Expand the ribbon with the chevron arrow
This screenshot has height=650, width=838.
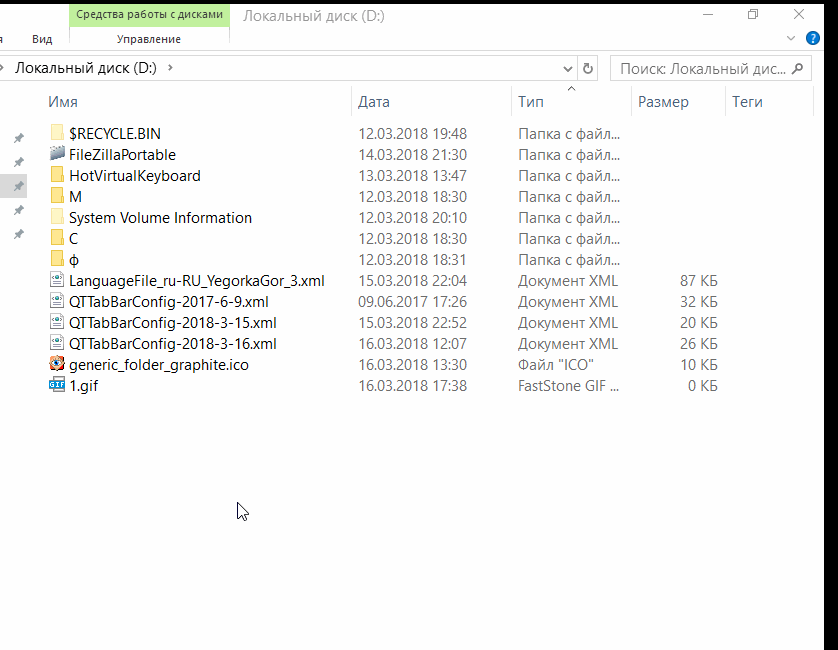tap(790, 39)
